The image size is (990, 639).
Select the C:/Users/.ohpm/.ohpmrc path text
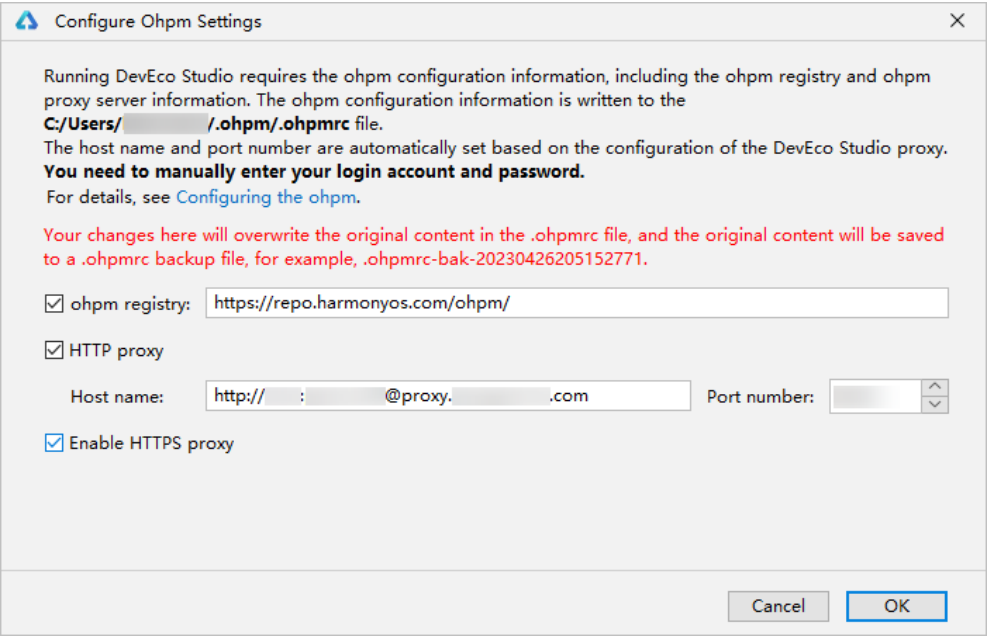[x=196, y=124]
